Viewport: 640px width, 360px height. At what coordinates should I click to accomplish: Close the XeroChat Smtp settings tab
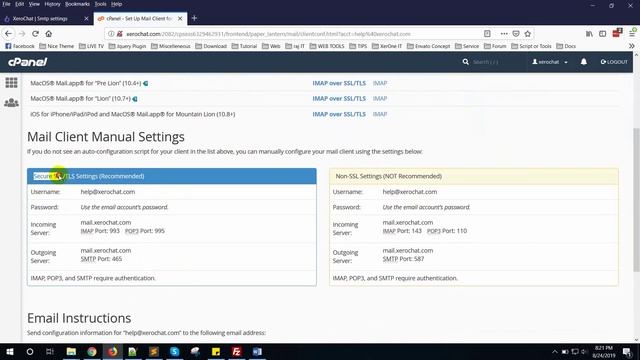click(x=86, y=18)
